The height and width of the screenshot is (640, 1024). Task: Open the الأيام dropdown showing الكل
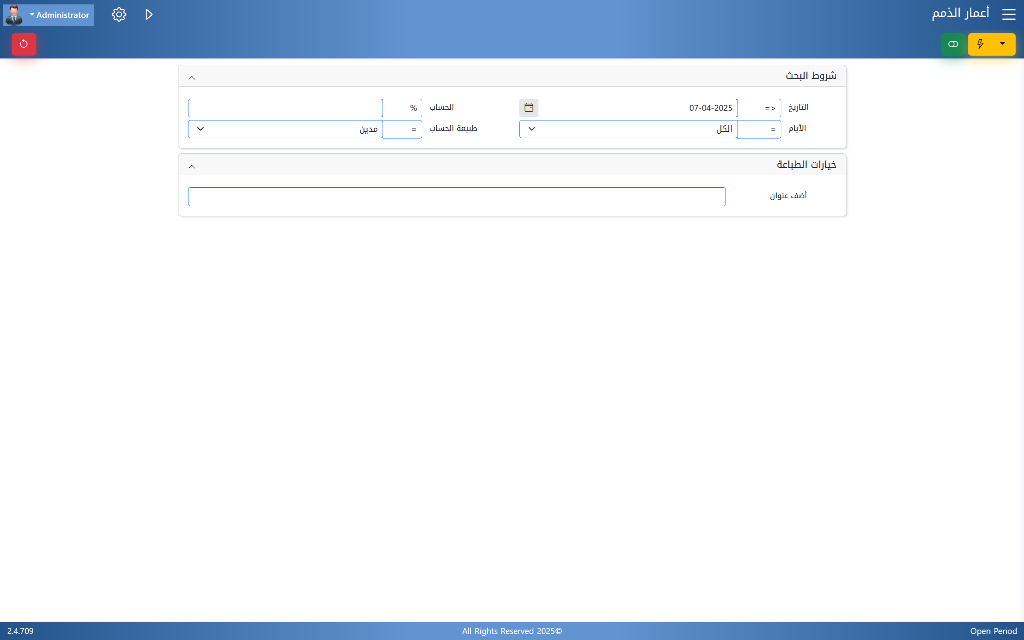point(627,129)
